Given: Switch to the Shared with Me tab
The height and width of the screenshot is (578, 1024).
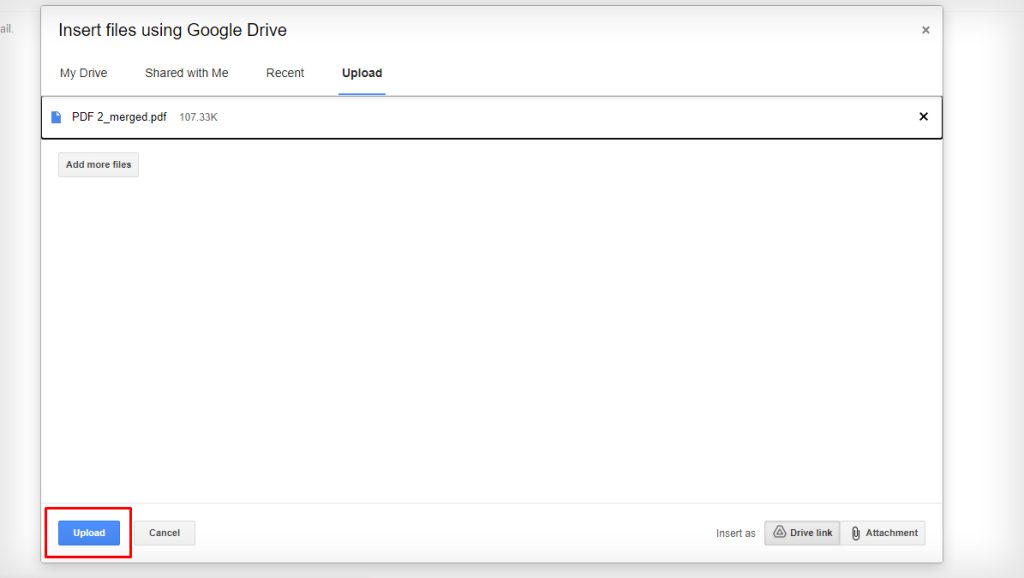Looking at the screenshot, I should [x=187, y=72].
